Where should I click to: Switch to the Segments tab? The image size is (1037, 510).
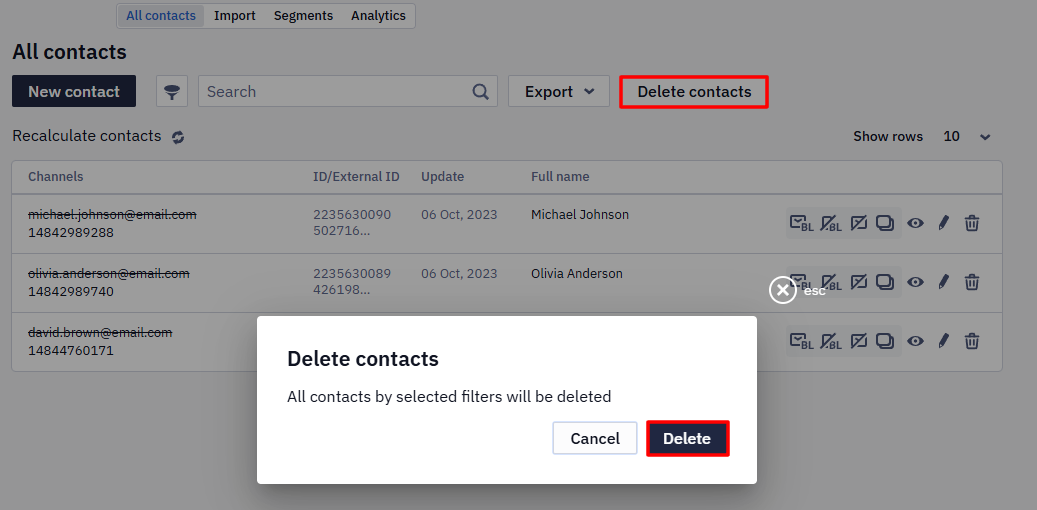(x=304, y=16)
